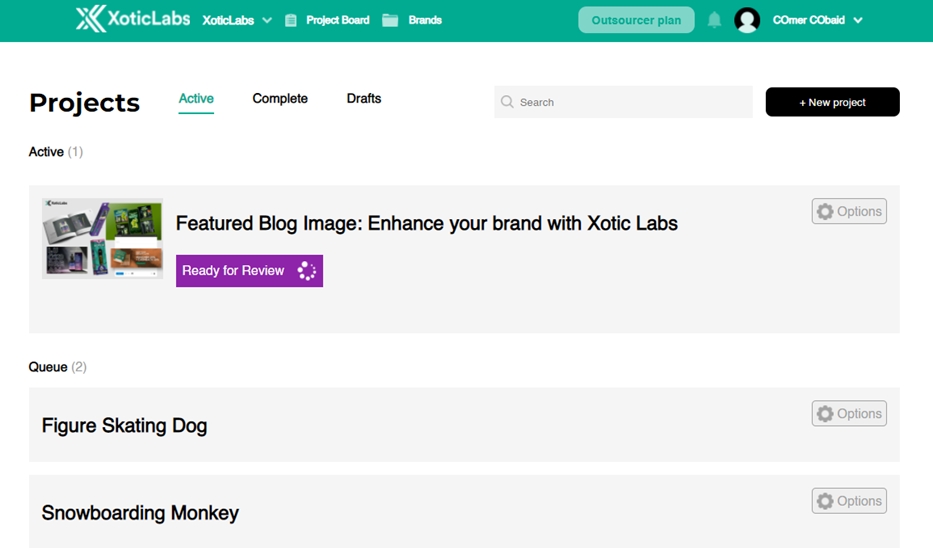Select the Active projects tab
This screenshot has width=933, height=548.
tap(196, 99)
